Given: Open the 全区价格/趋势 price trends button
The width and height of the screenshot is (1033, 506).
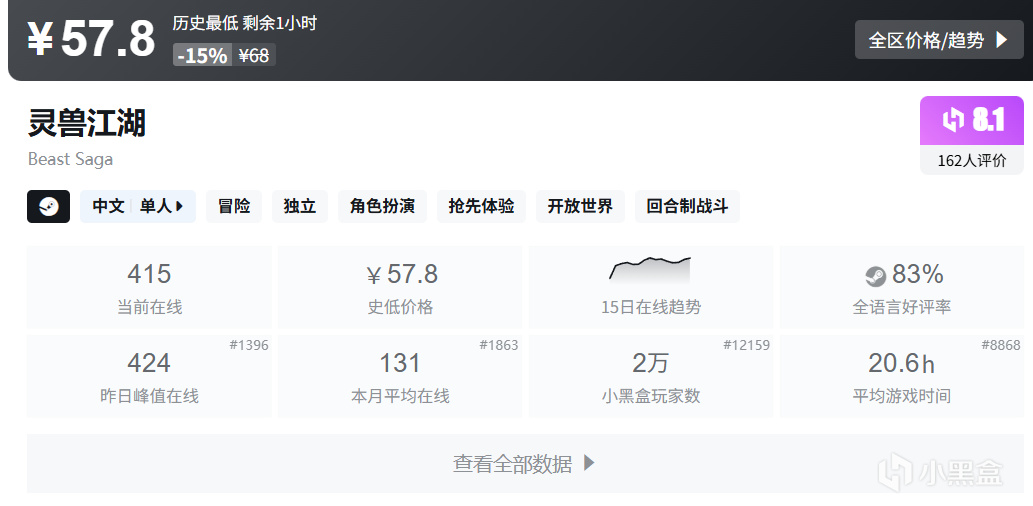Looking at the screenshot, I should [939, 40].
